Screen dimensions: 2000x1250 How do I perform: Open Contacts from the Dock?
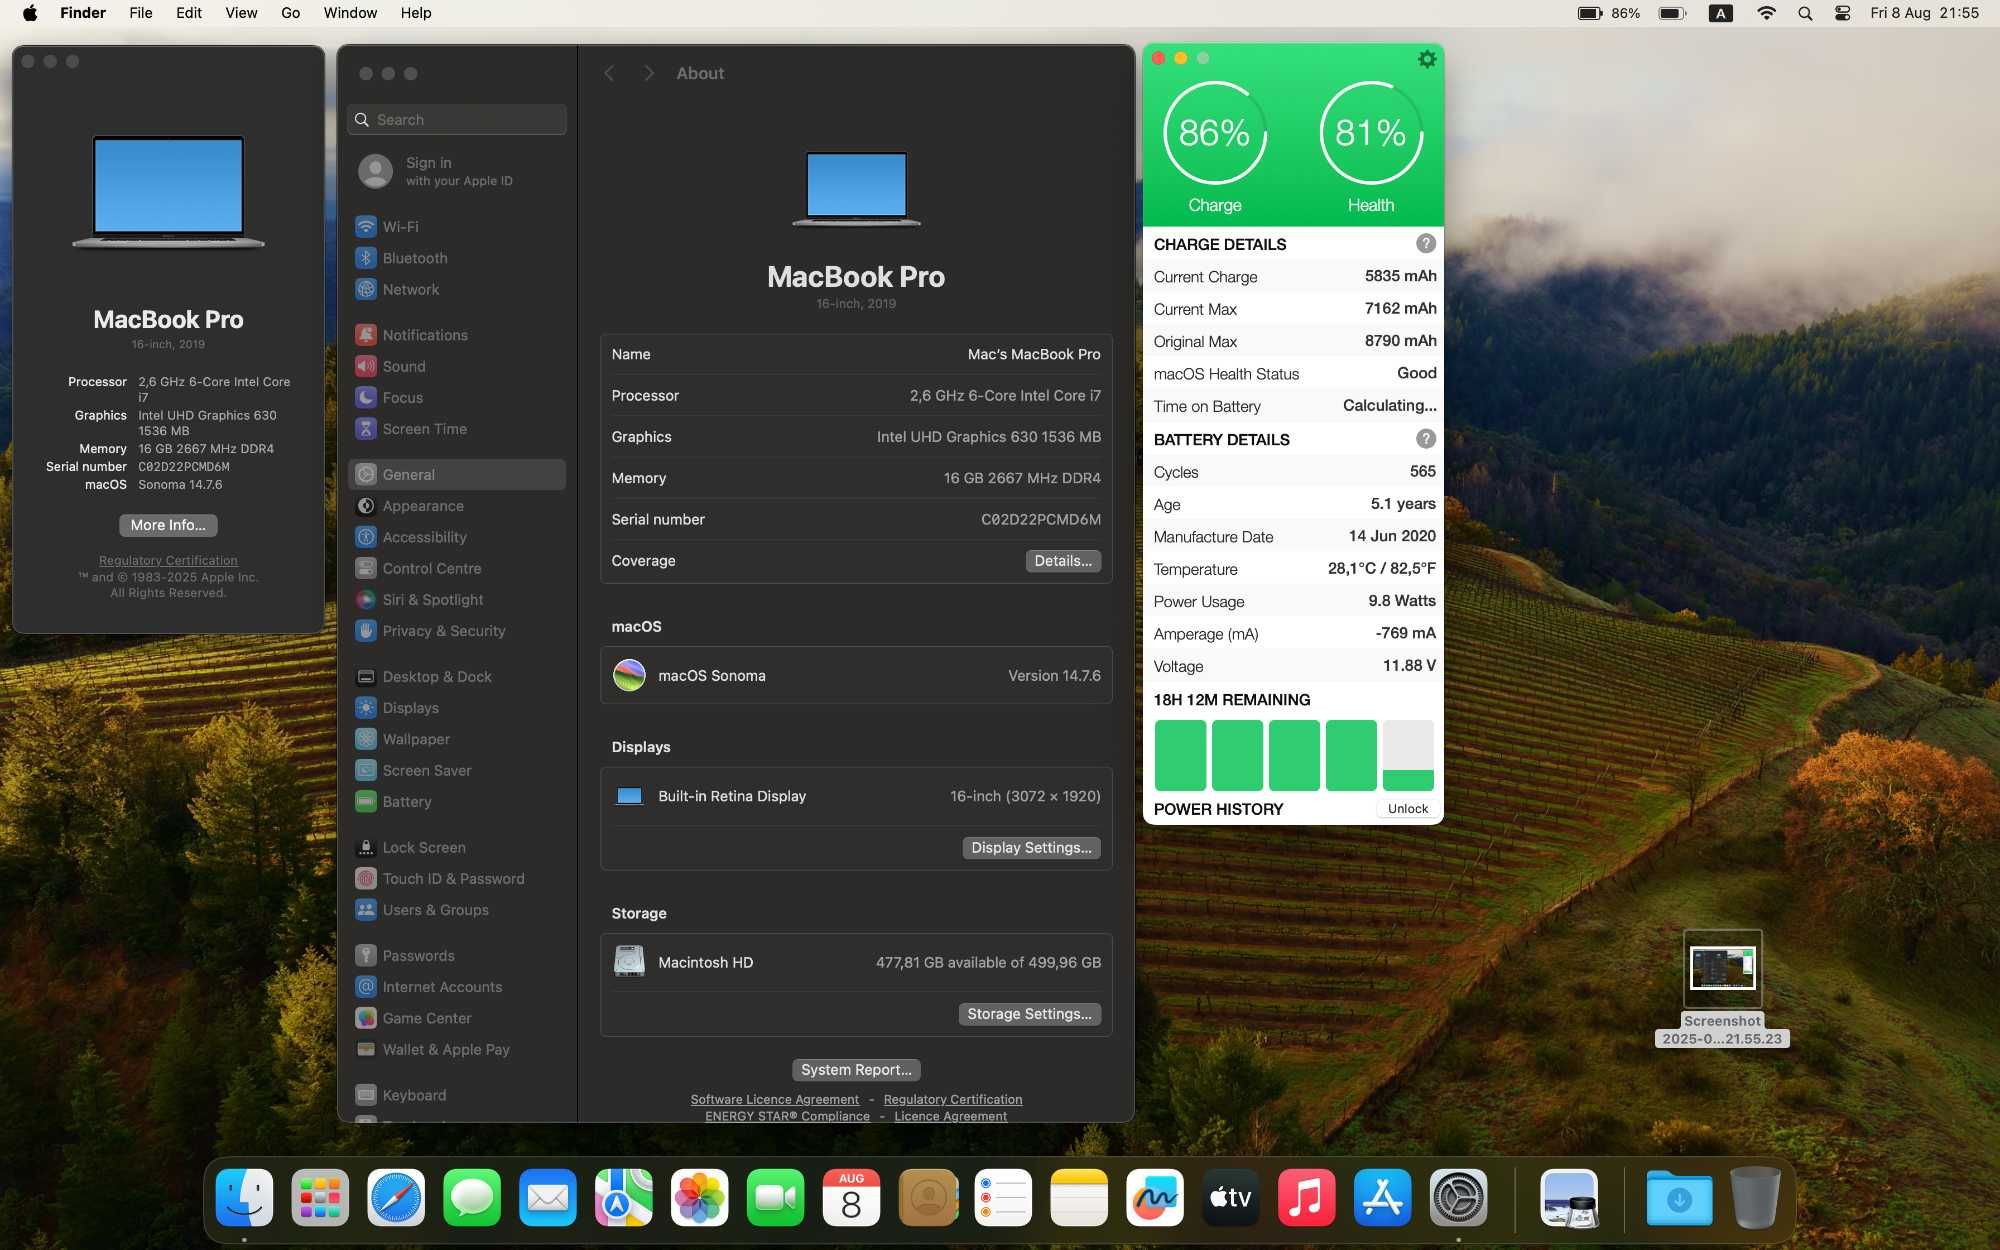click(x=928, y=1197)
